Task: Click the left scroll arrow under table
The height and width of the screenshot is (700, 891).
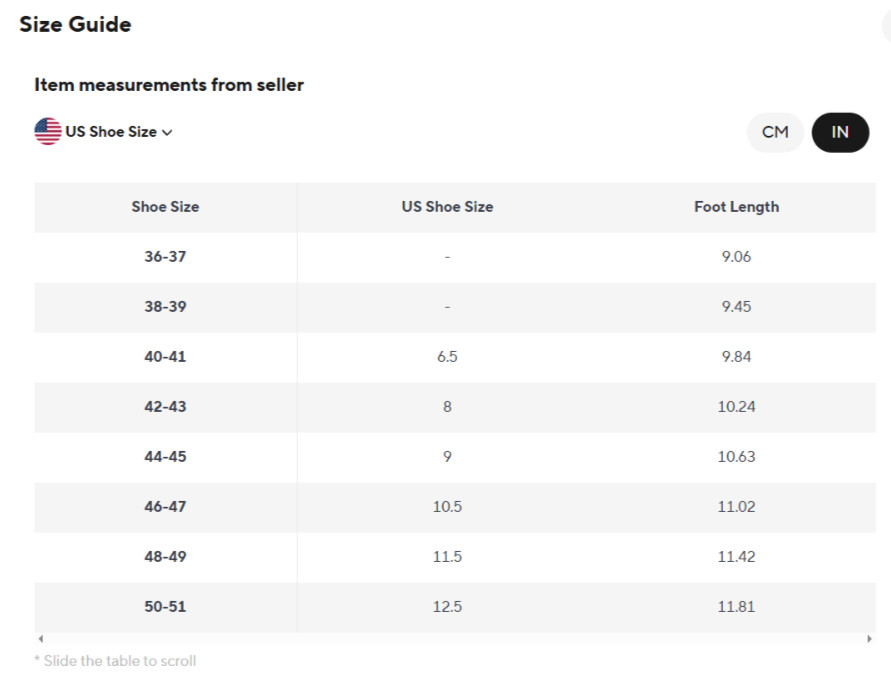Action: pyautogui.click(x=40, y=639)
